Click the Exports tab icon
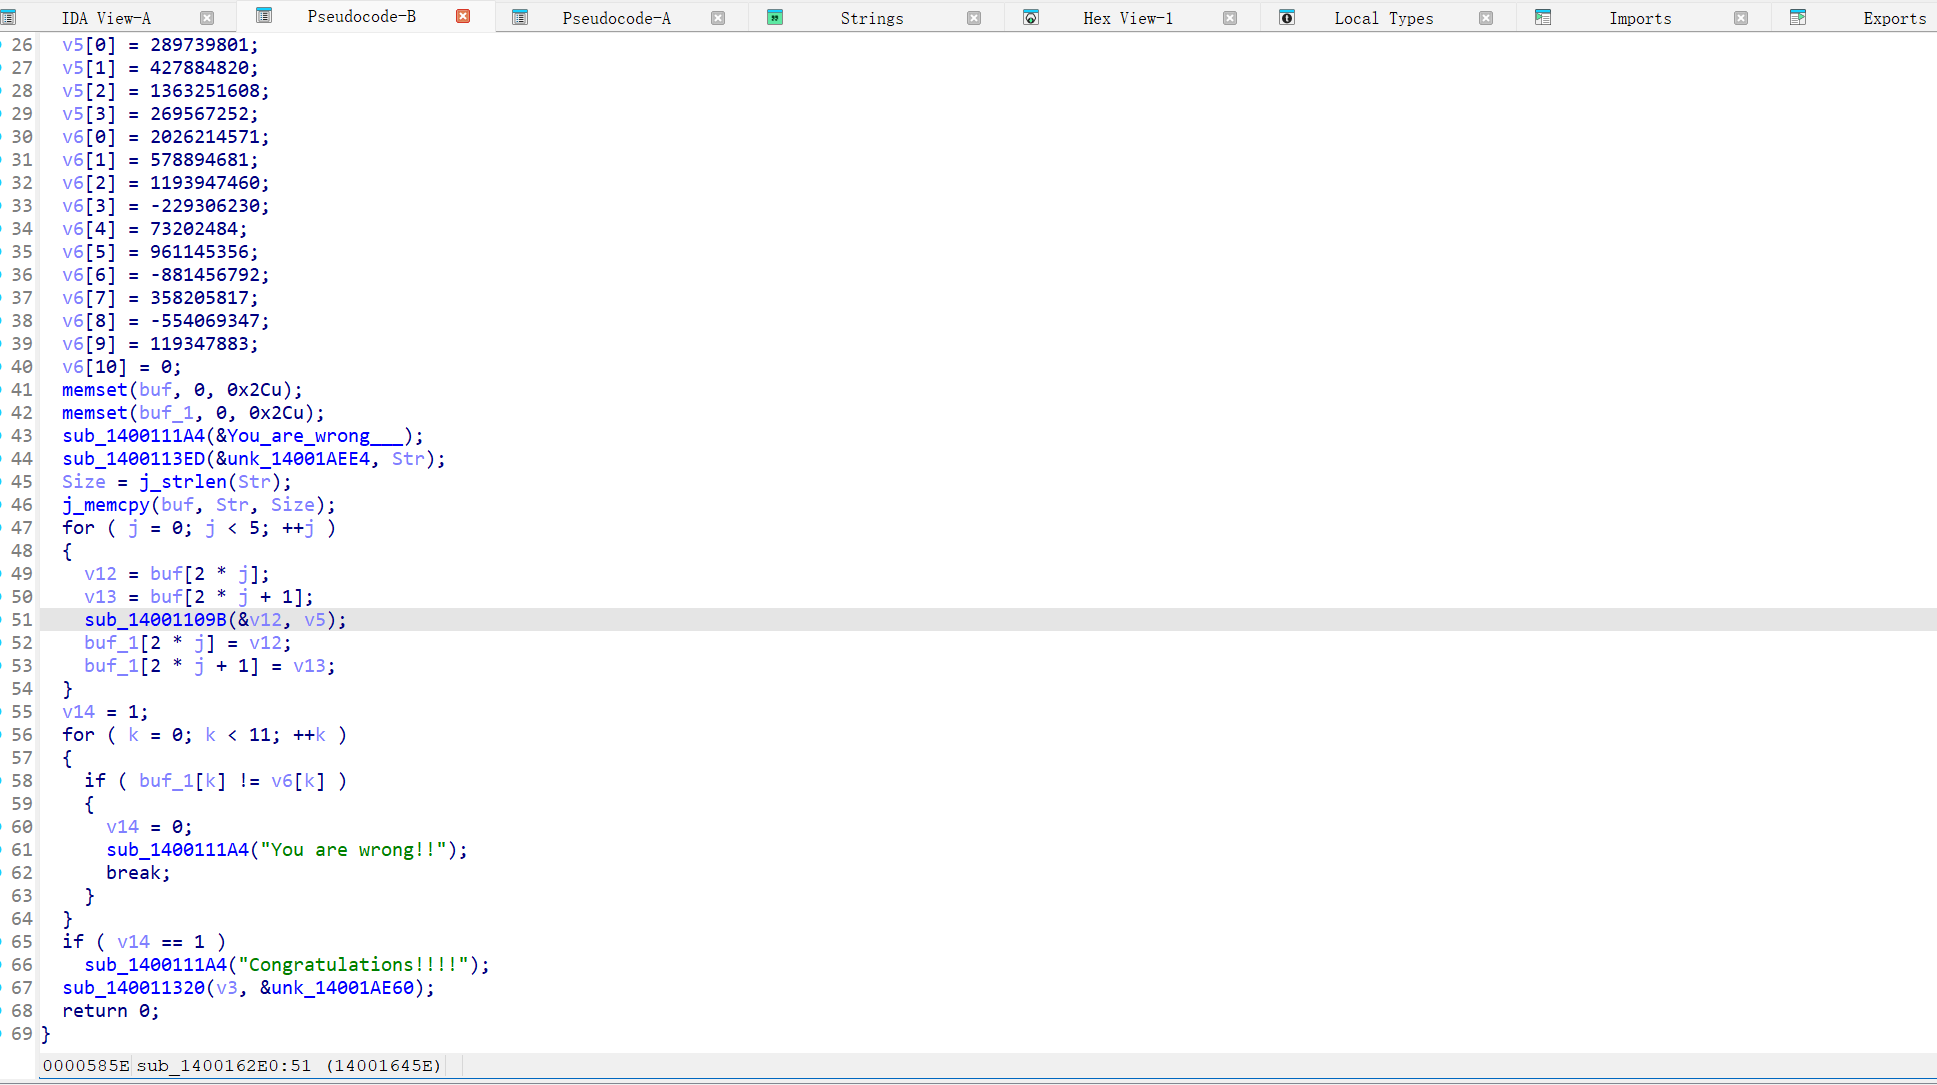Screen dimensions: 1937x1085 click(x=1798, y=17)
